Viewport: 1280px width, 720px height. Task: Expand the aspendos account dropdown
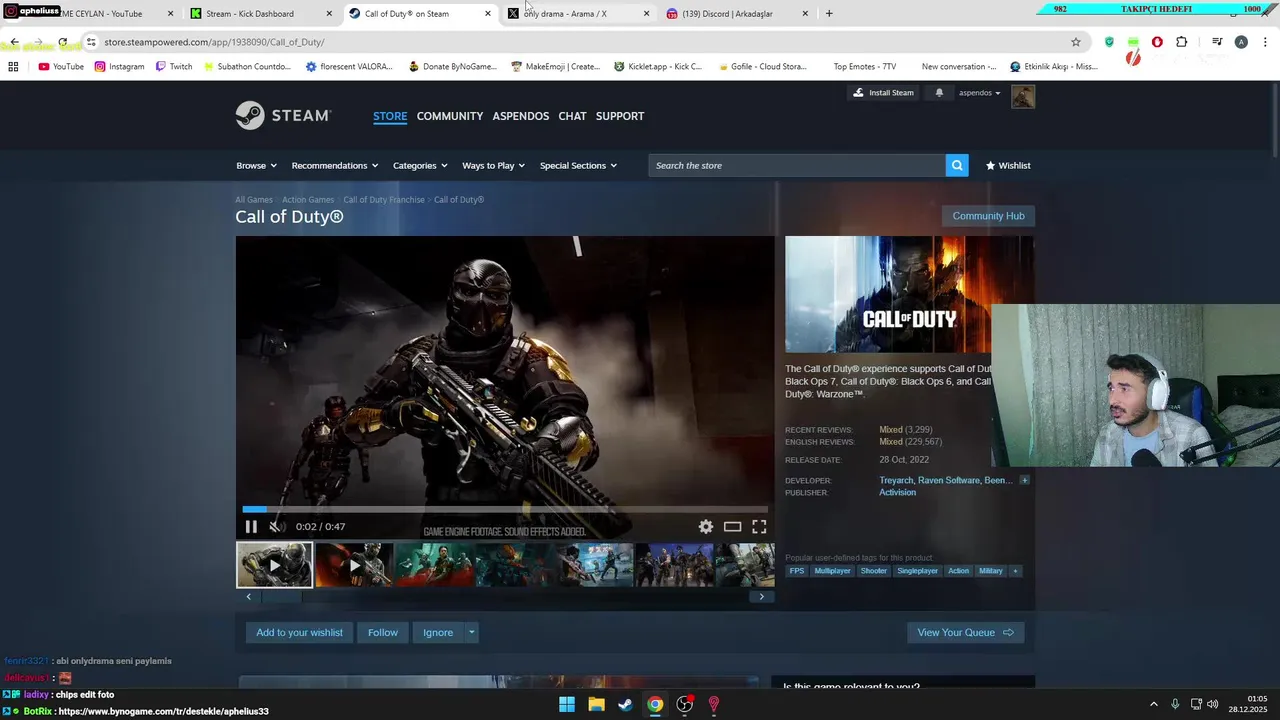[980, 93]
